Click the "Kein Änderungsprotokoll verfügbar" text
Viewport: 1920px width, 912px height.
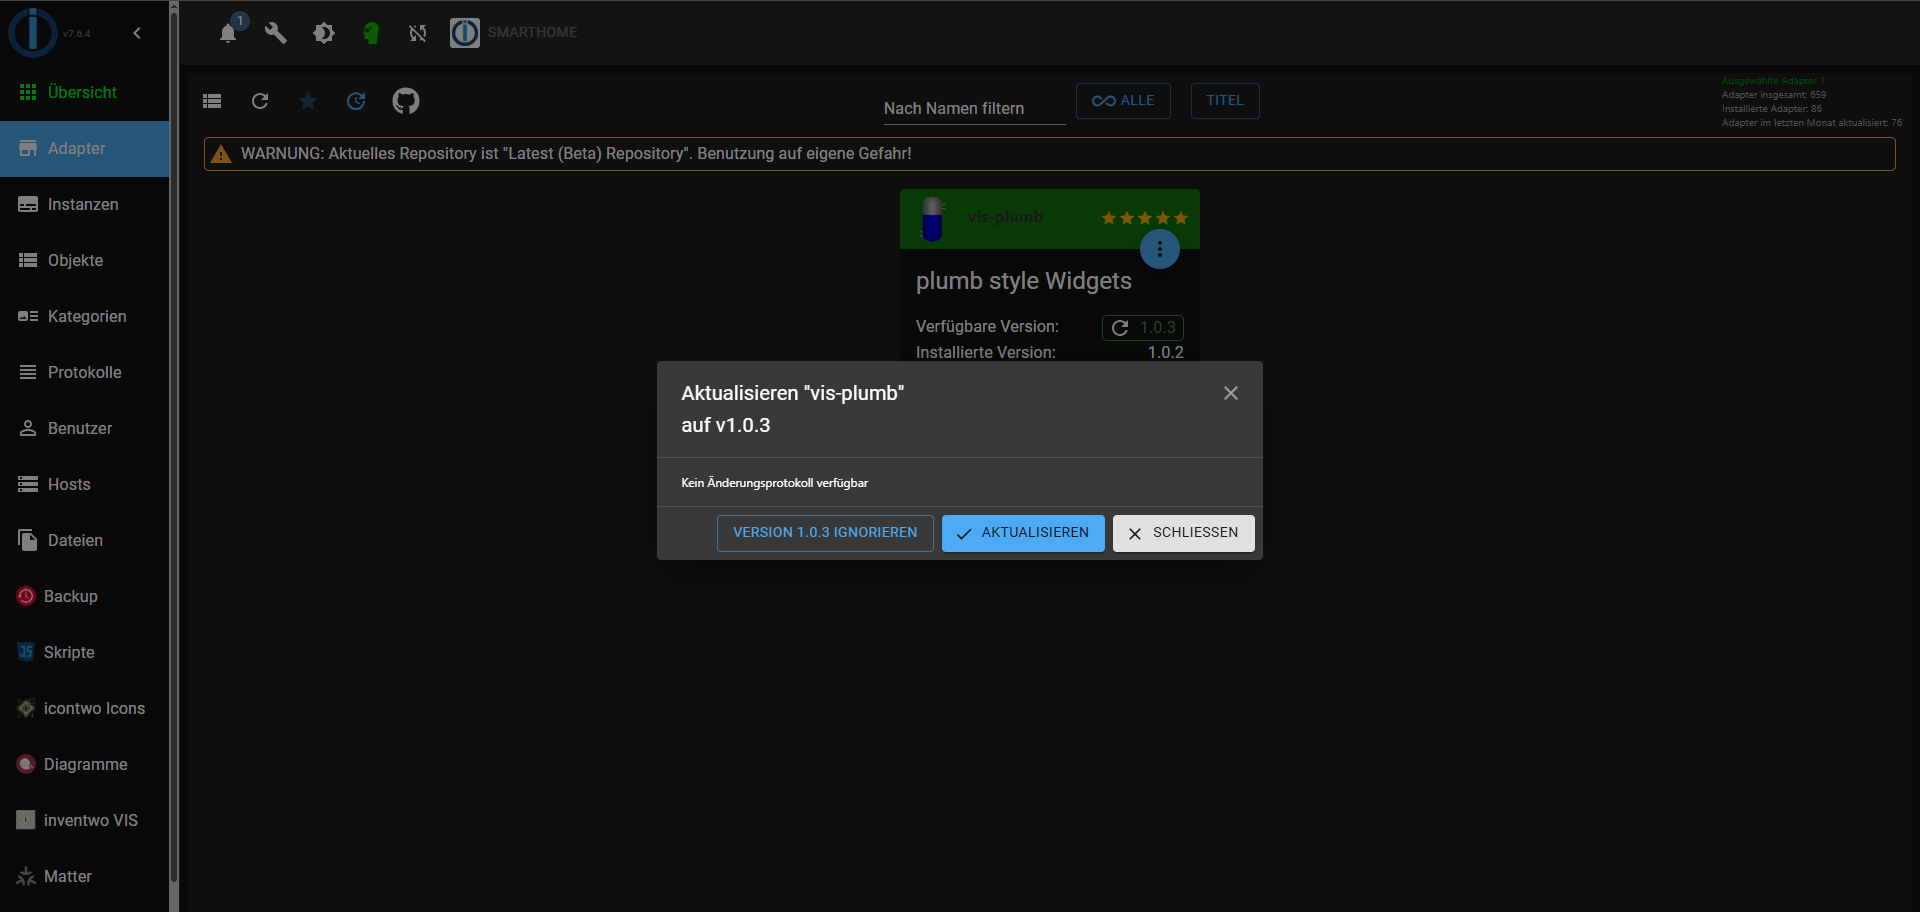(x=775, y=483)
